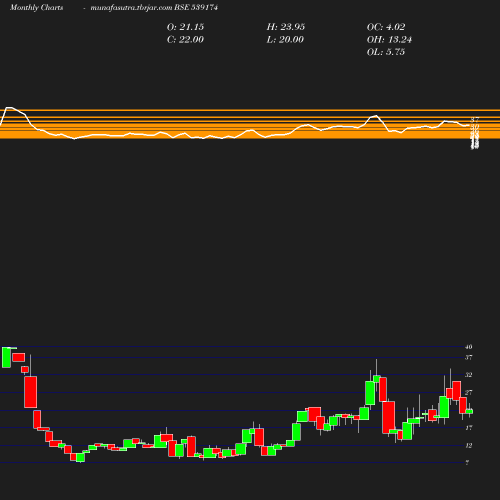This screenshot has height=500, width=500.
Task: Click price axis label 17
Action: [469, 428]
